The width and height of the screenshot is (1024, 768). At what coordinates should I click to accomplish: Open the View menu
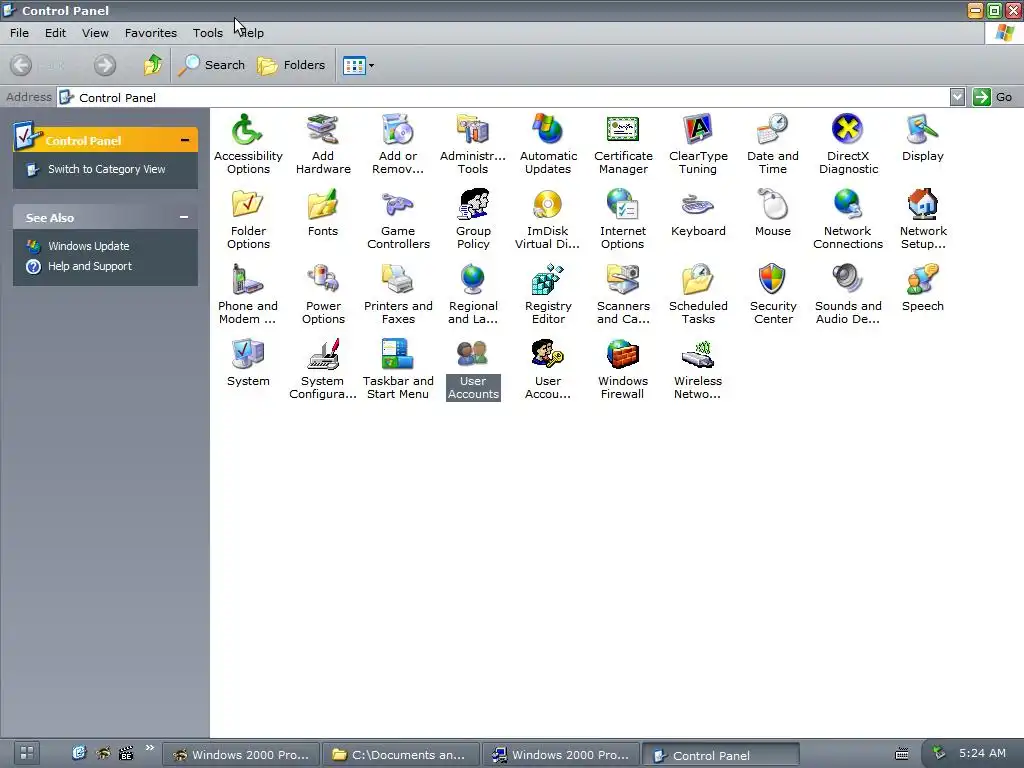pyautogui.click(x=95, y=33)
